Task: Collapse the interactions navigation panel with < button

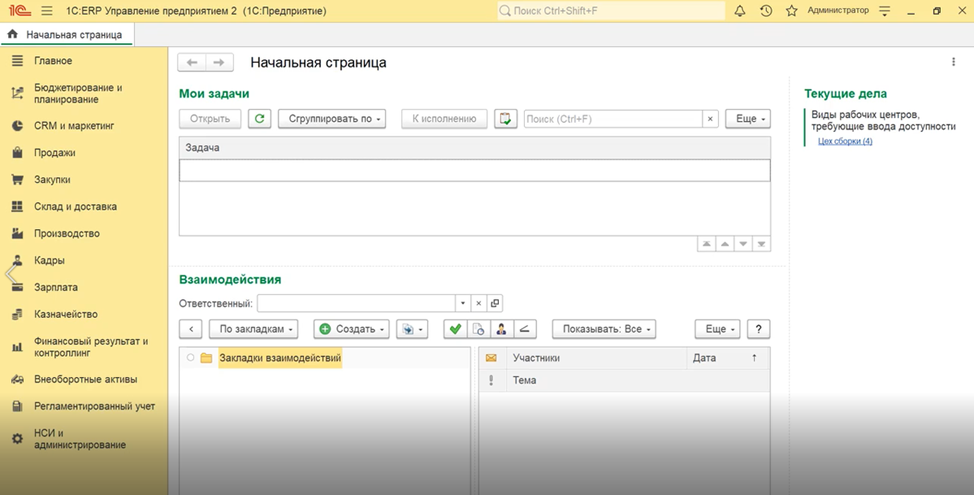Action: click(x=191, y=329)
